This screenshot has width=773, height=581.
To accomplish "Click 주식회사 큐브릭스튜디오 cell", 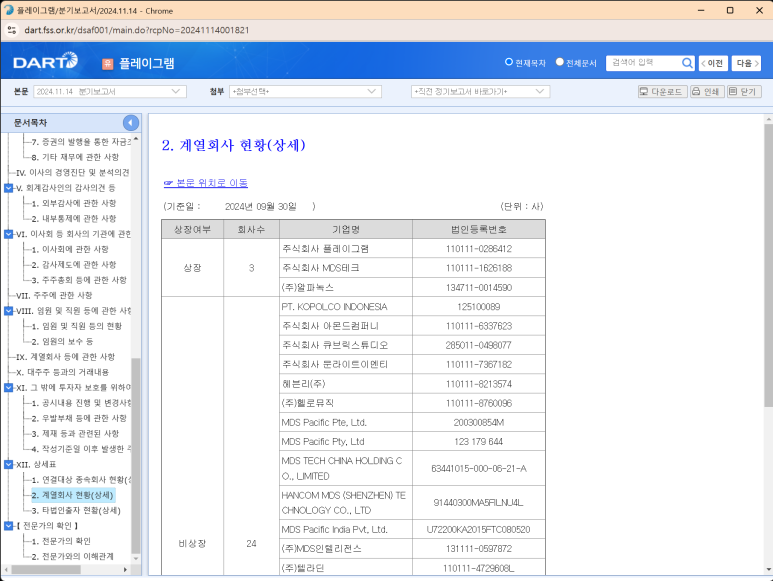I will 346,345.
